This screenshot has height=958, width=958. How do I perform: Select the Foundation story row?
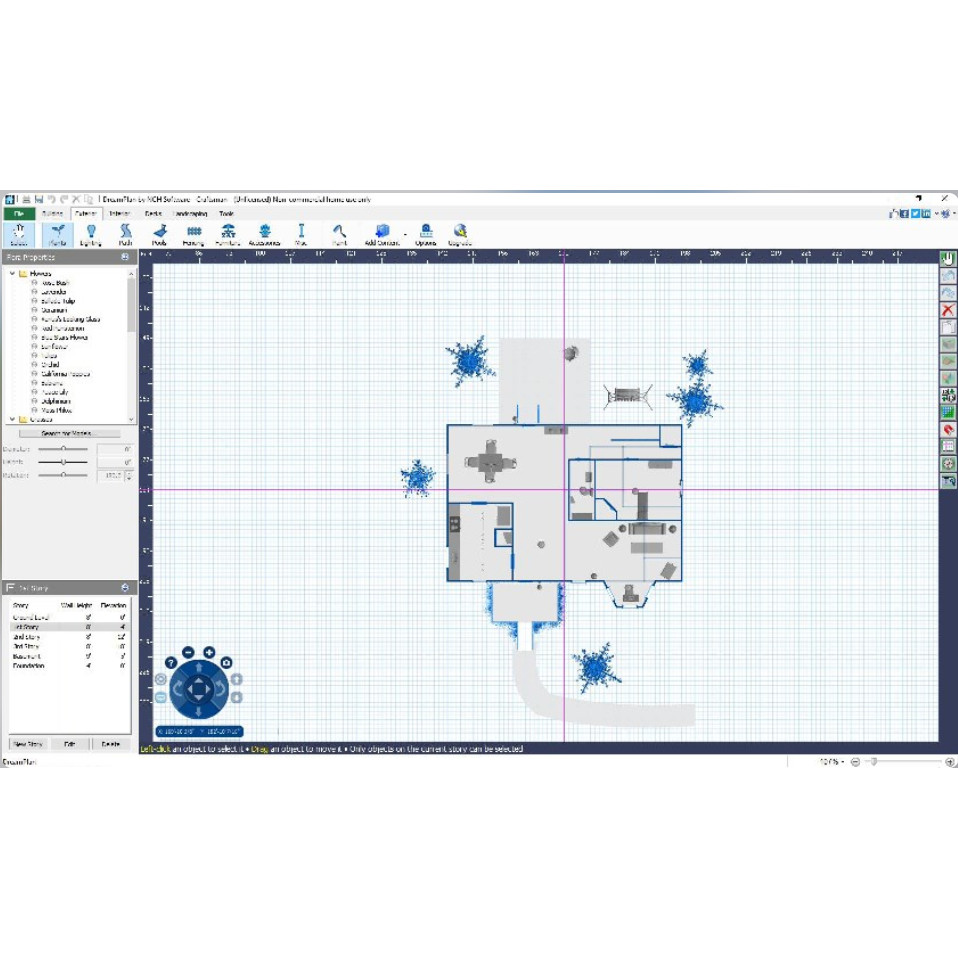tap(70, 666)
